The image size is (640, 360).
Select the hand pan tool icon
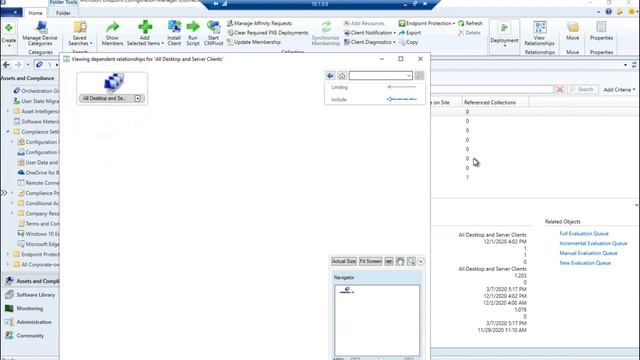(x=400, y=261)
